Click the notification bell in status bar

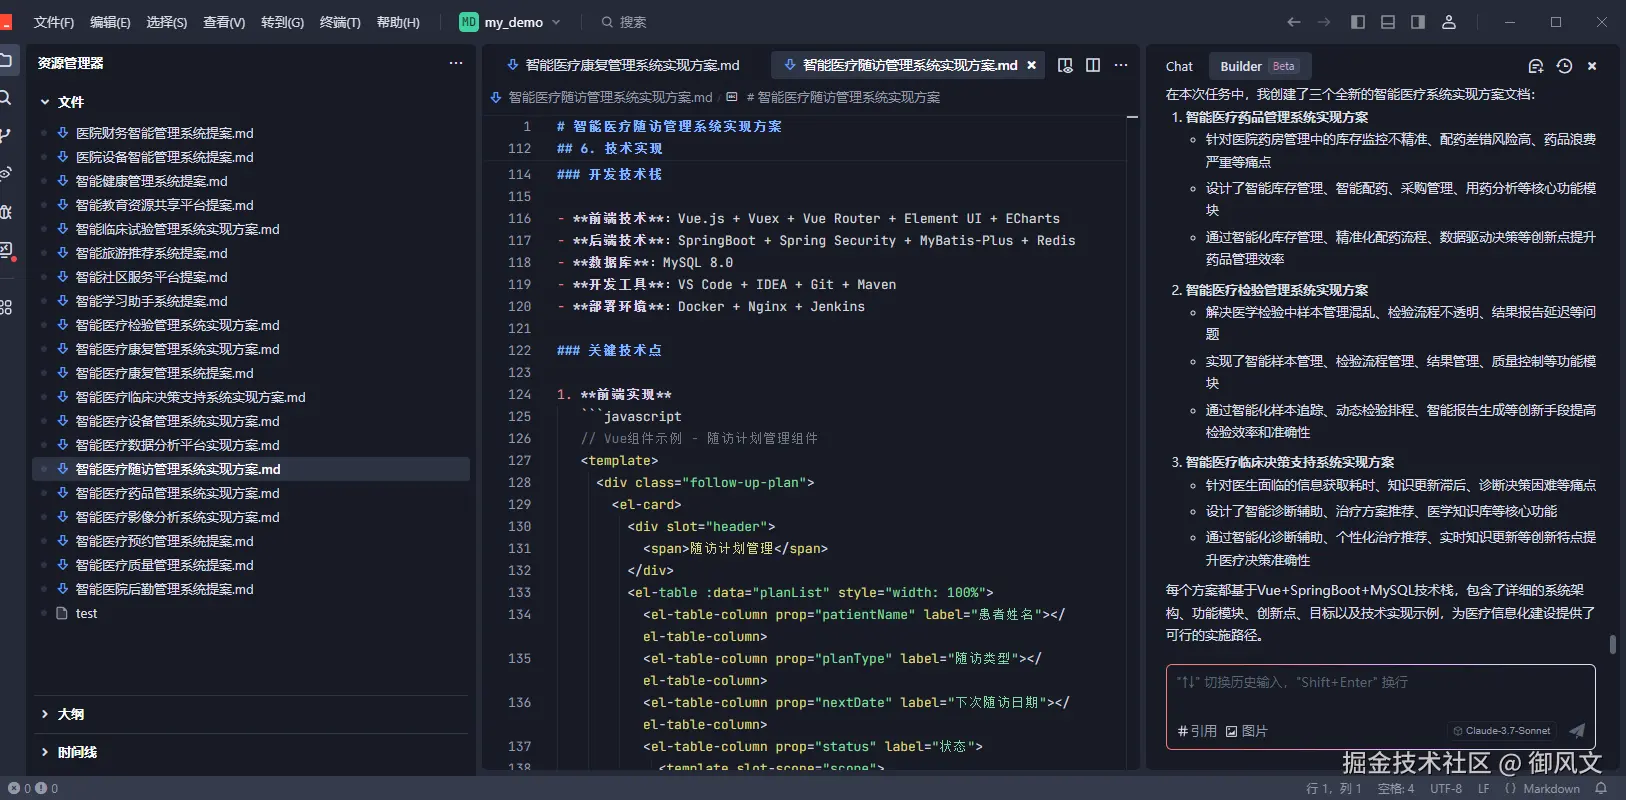(1601, 788)
